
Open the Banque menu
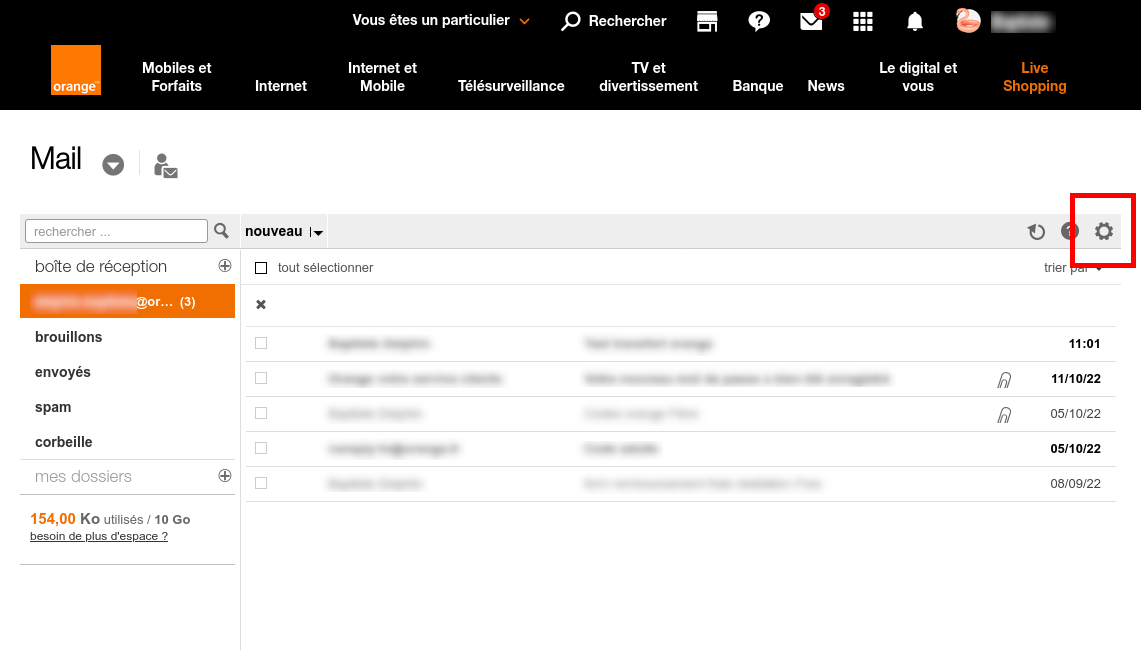pyautogui.click(x=758, y=86)
